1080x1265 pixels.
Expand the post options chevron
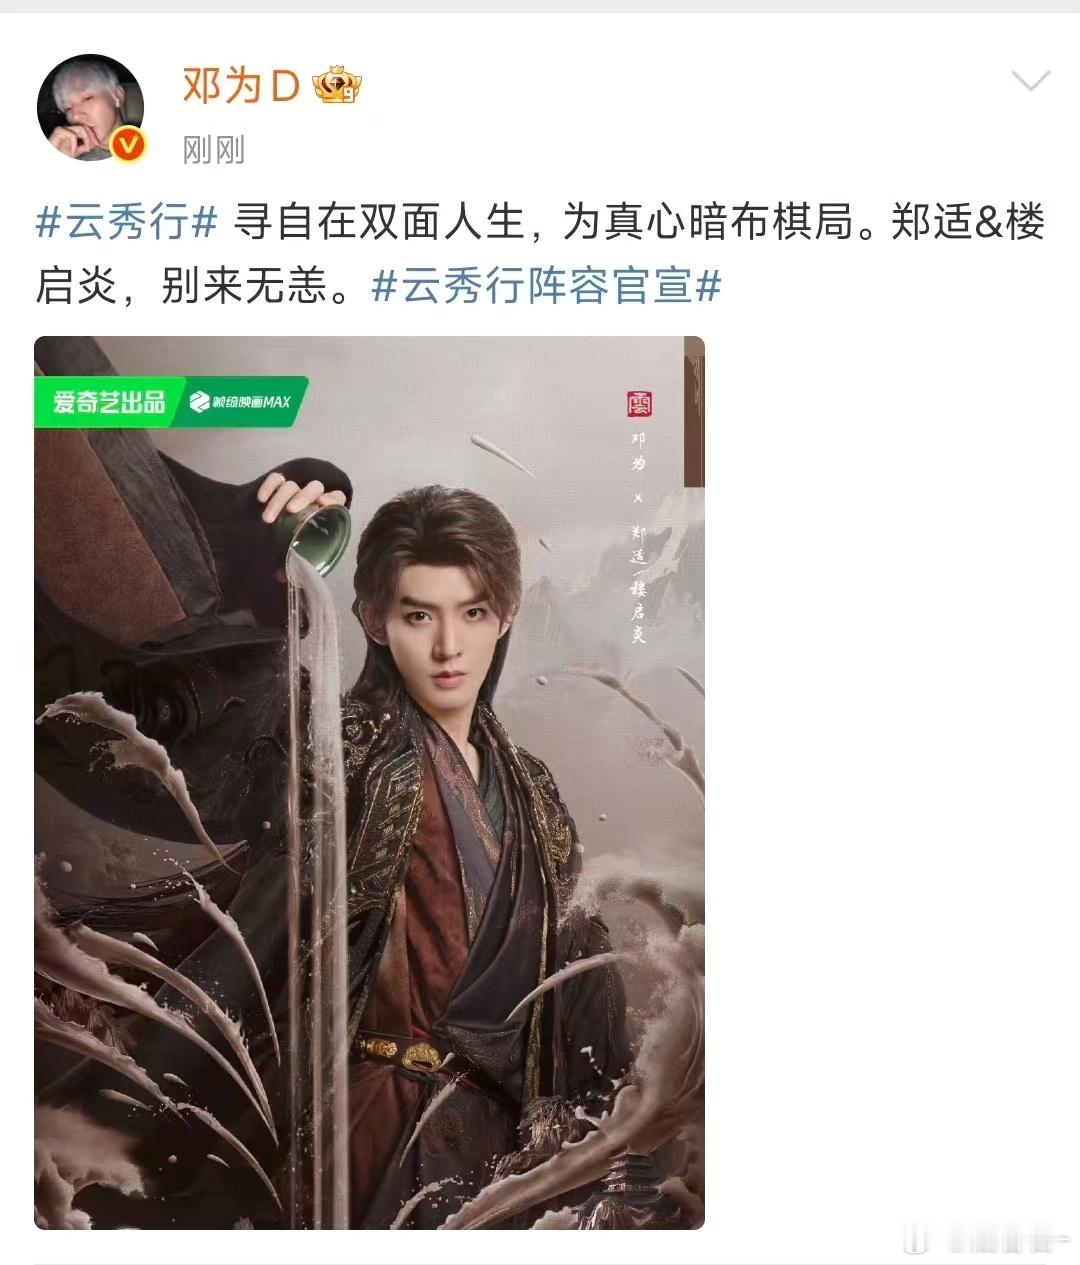click(x=1031, y=81)
